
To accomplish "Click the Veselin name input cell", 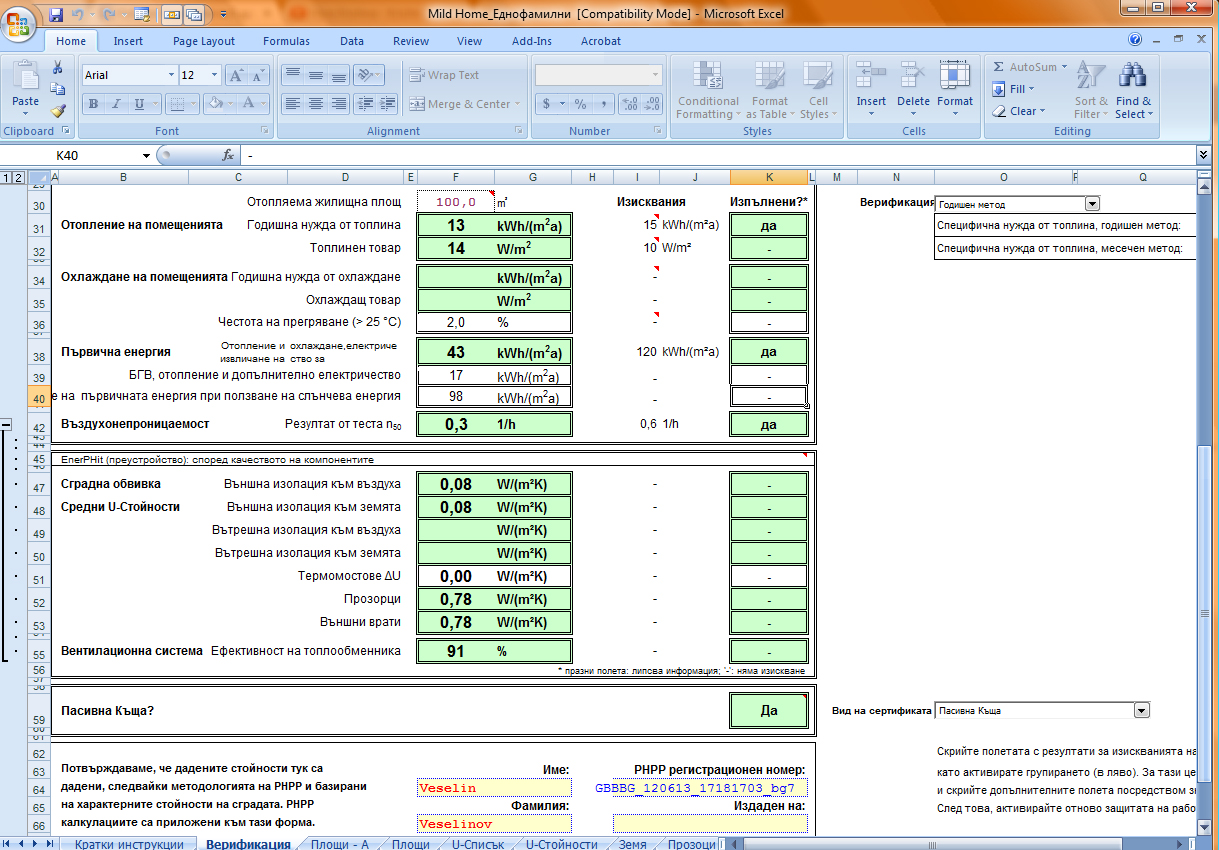I will click(493, 788).
